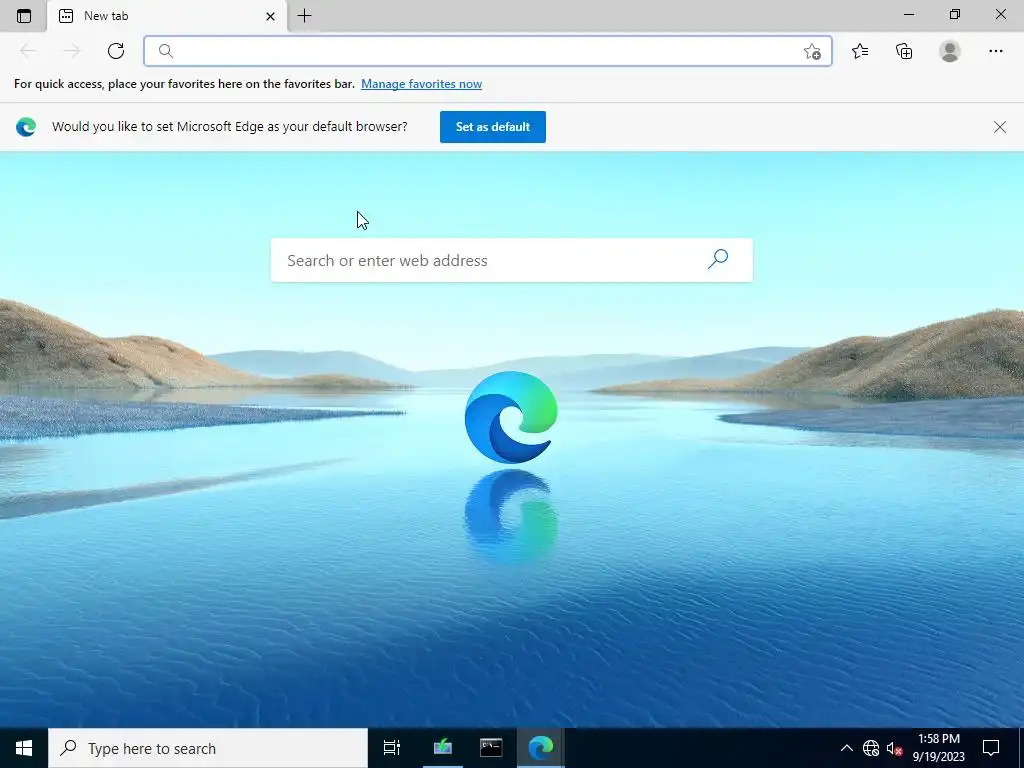Viewport: 1024px width, 768px height.
Task: Open the network globe tray icon
Action: click(871, 748)
